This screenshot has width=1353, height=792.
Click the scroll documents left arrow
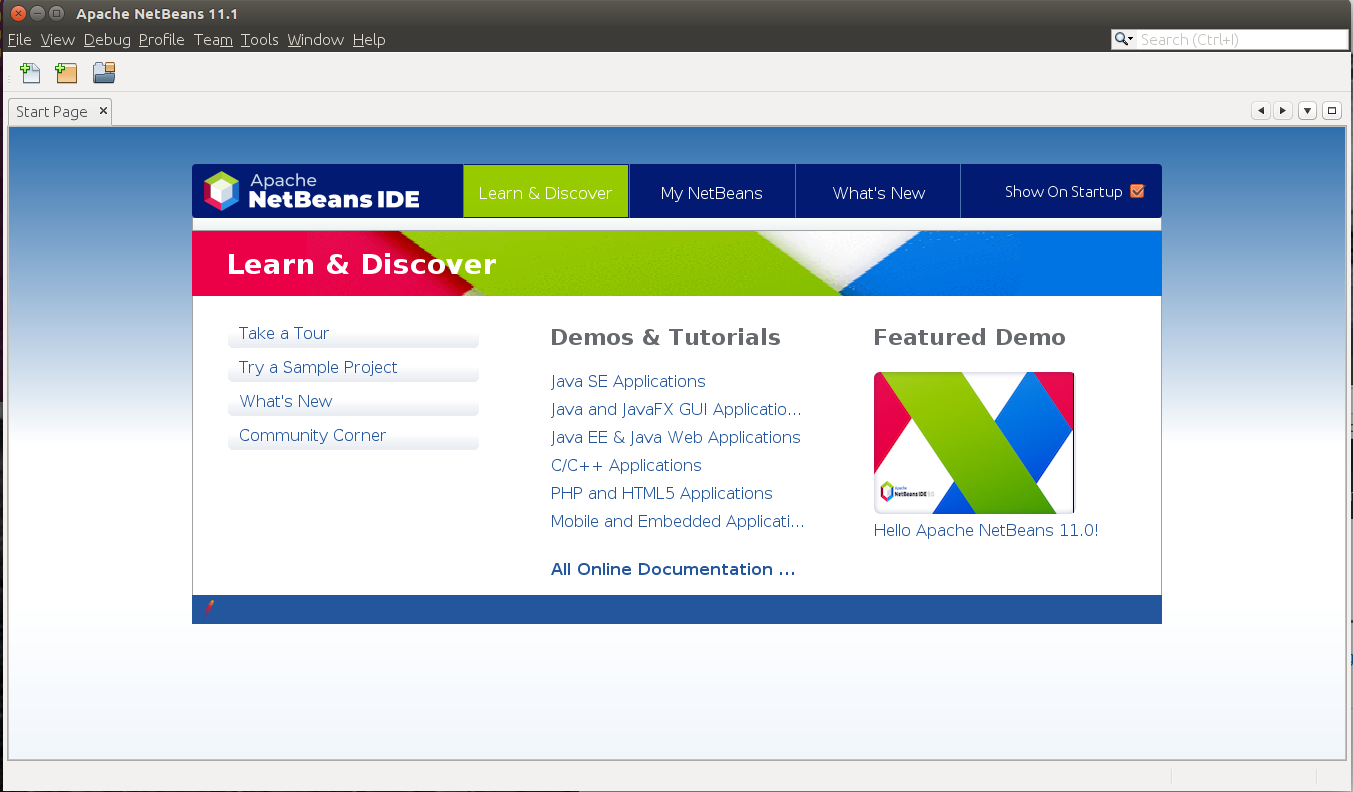1260,111
